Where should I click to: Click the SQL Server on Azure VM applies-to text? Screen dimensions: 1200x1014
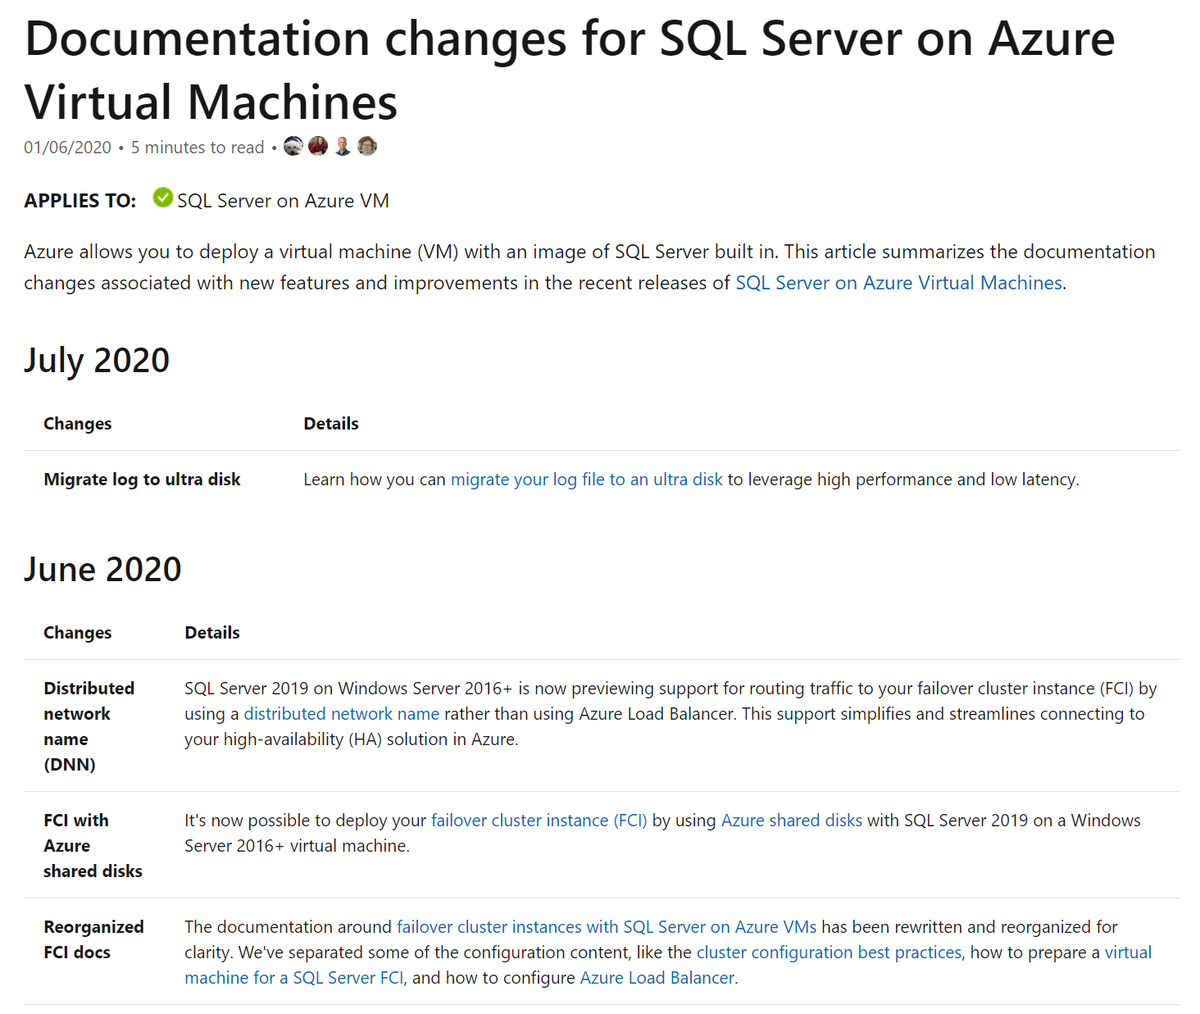click(x=283, y=200)
